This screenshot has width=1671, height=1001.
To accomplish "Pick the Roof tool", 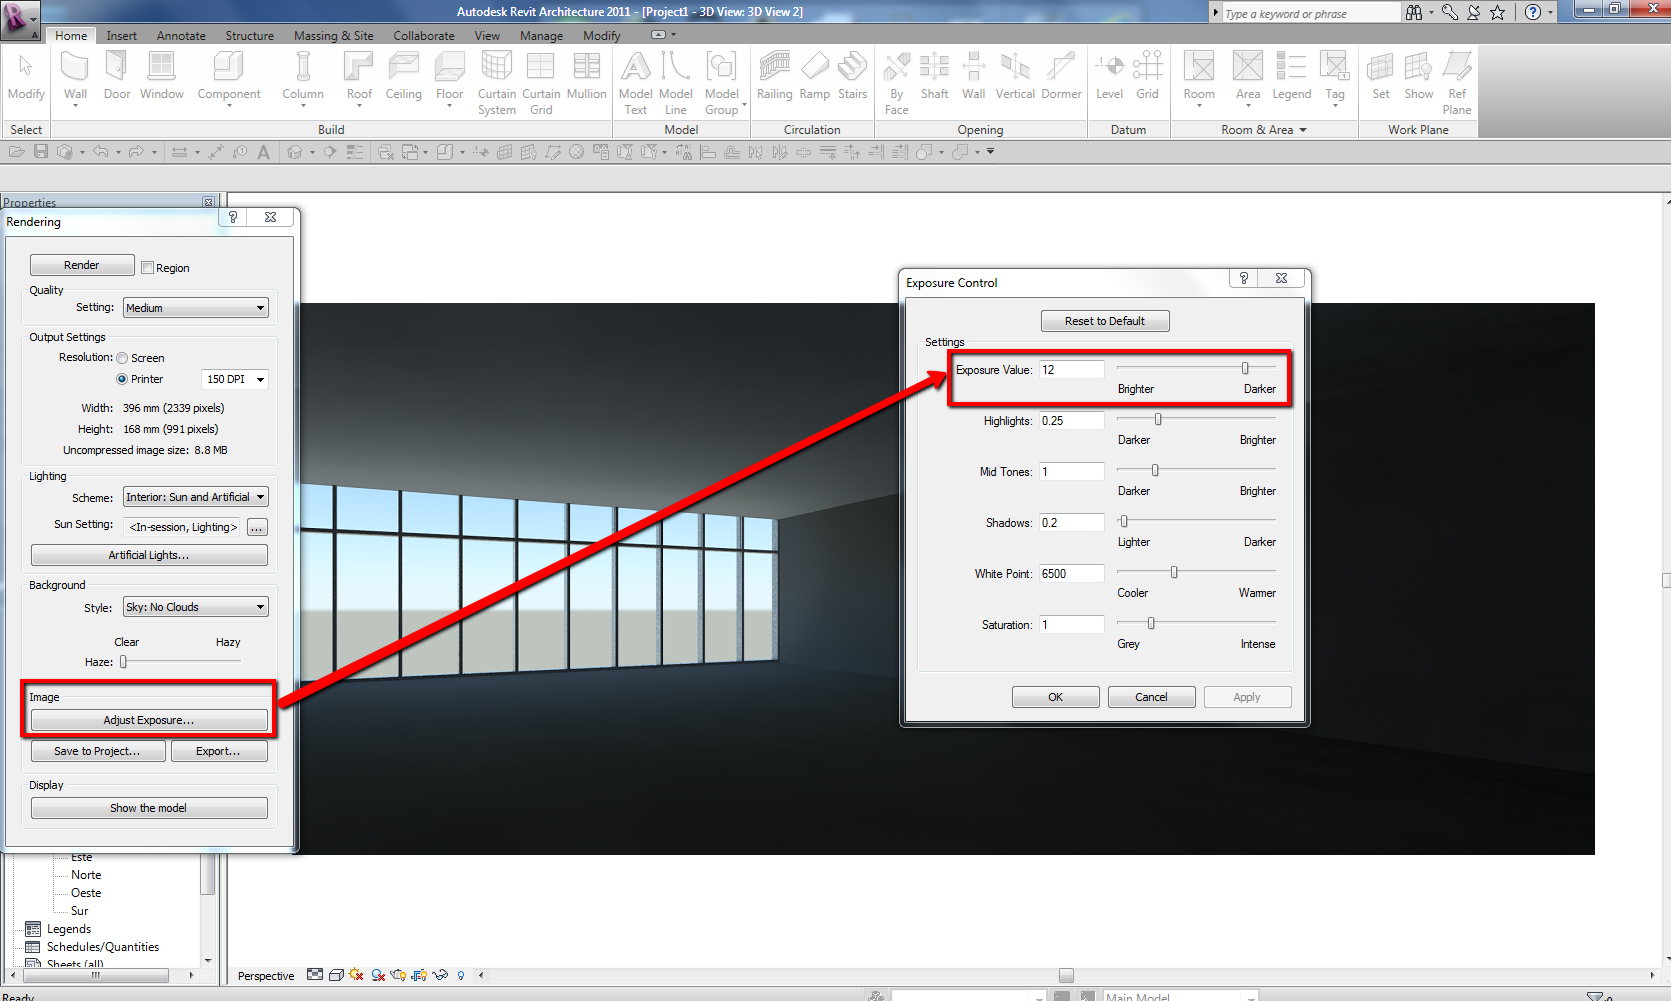I will coord(359,77).
